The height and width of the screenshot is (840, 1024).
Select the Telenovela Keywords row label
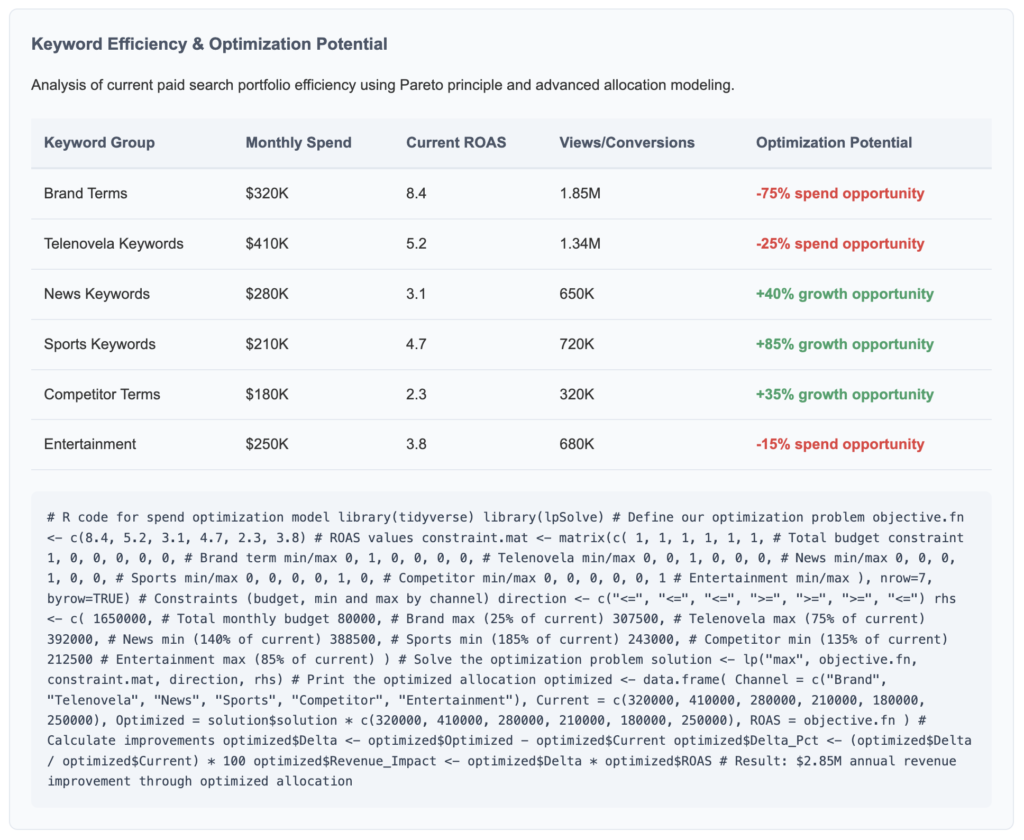coord(113,243)
